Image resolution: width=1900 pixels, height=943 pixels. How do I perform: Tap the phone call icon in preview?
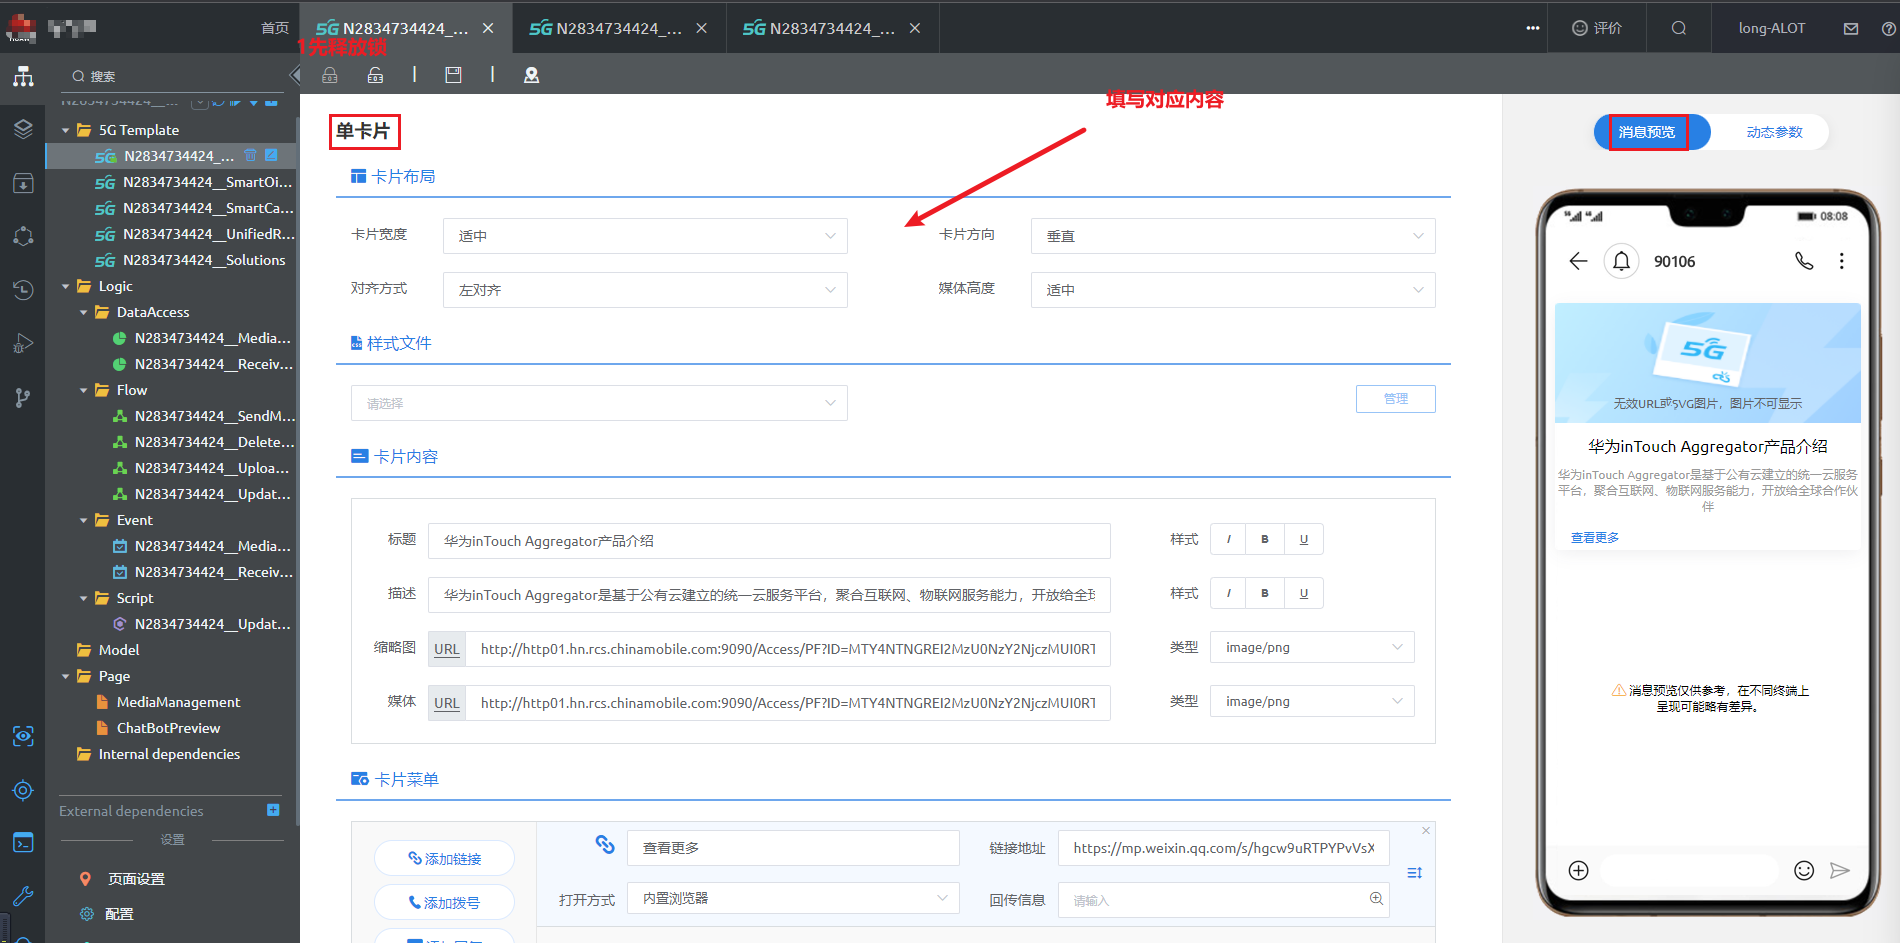(1804, 261)
